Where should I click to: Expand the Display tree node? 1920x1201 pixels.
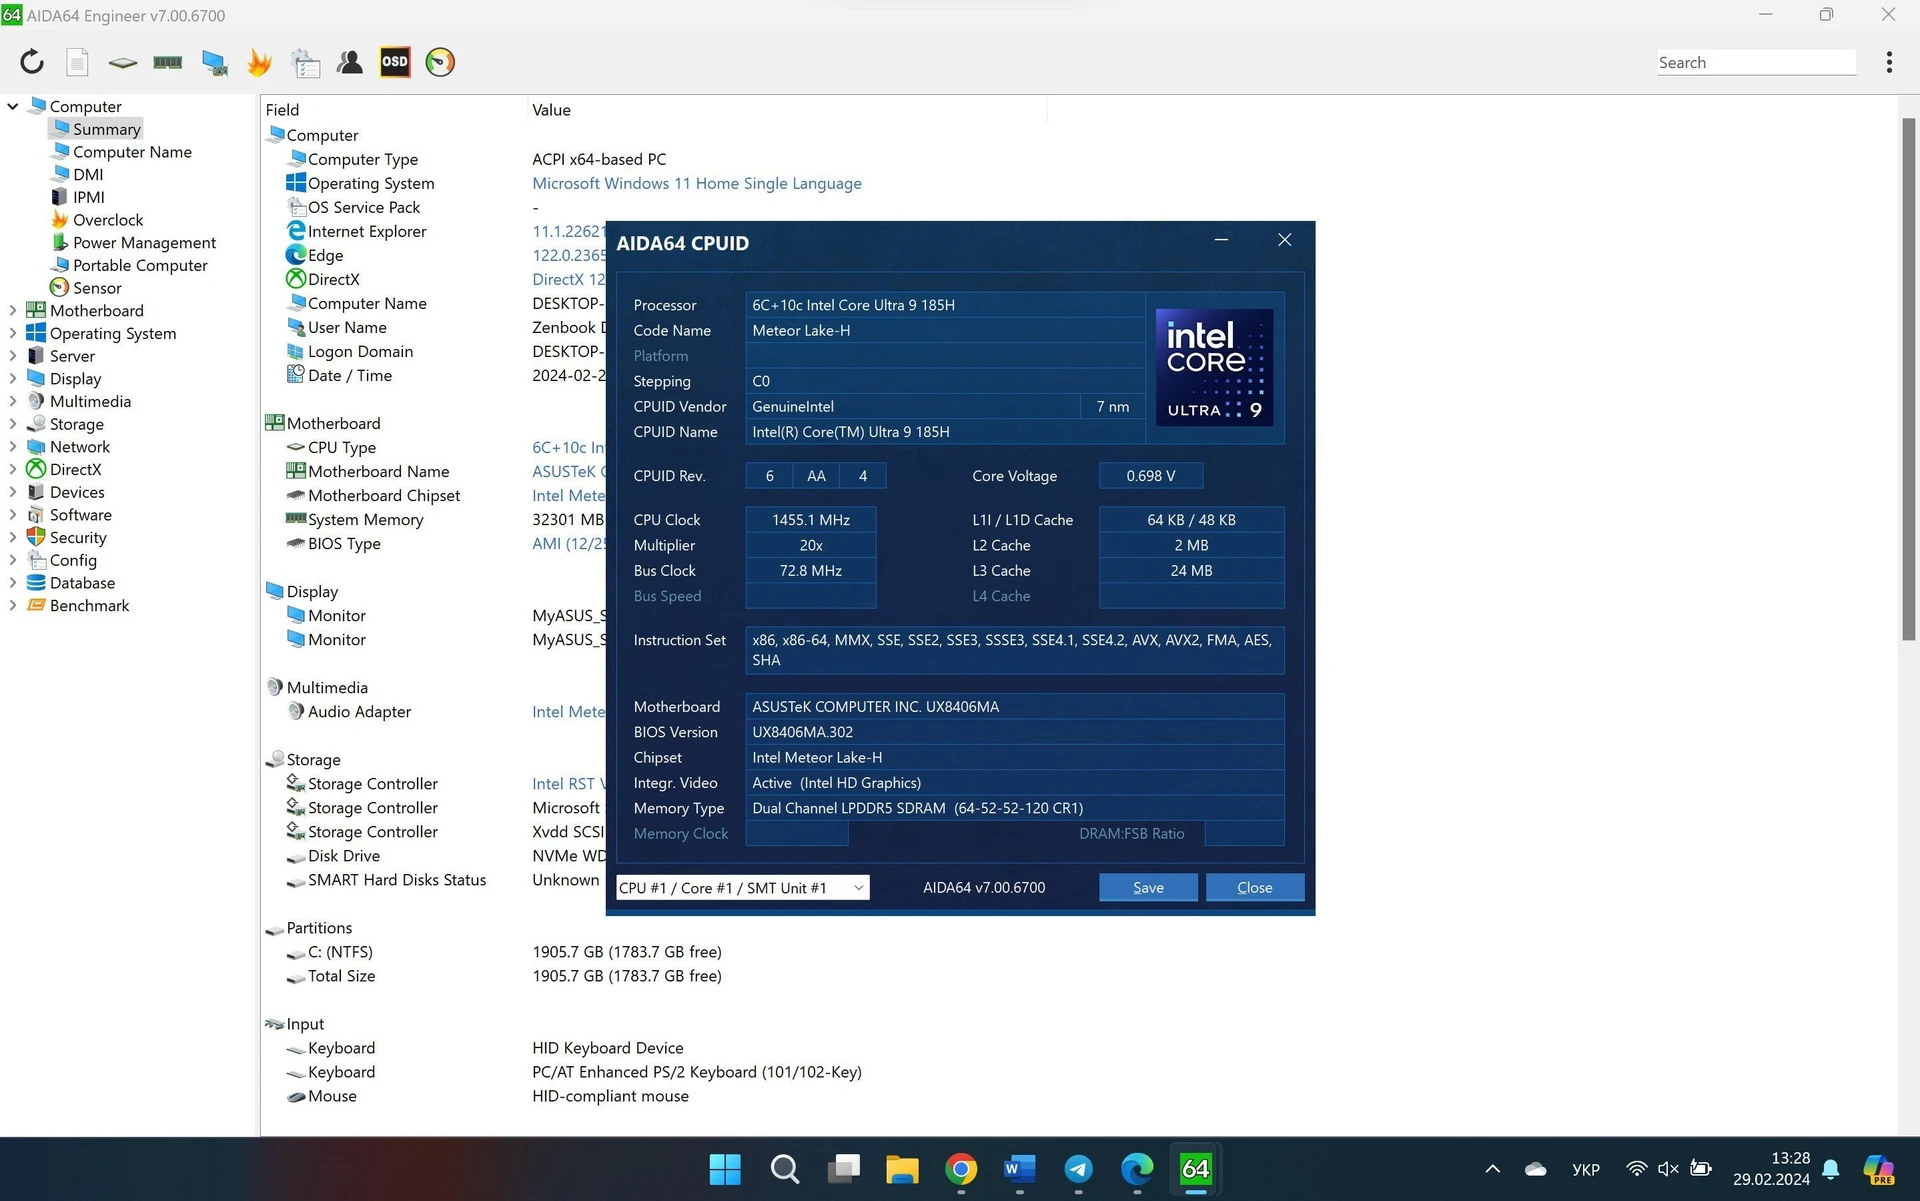(13, 378)
